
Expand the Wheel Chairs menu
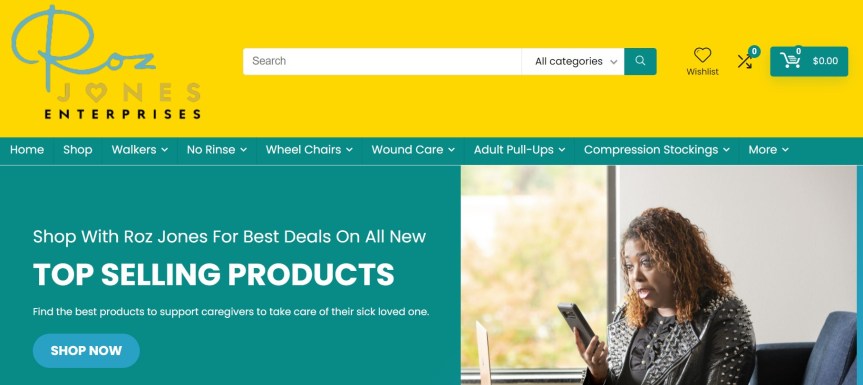309,150
